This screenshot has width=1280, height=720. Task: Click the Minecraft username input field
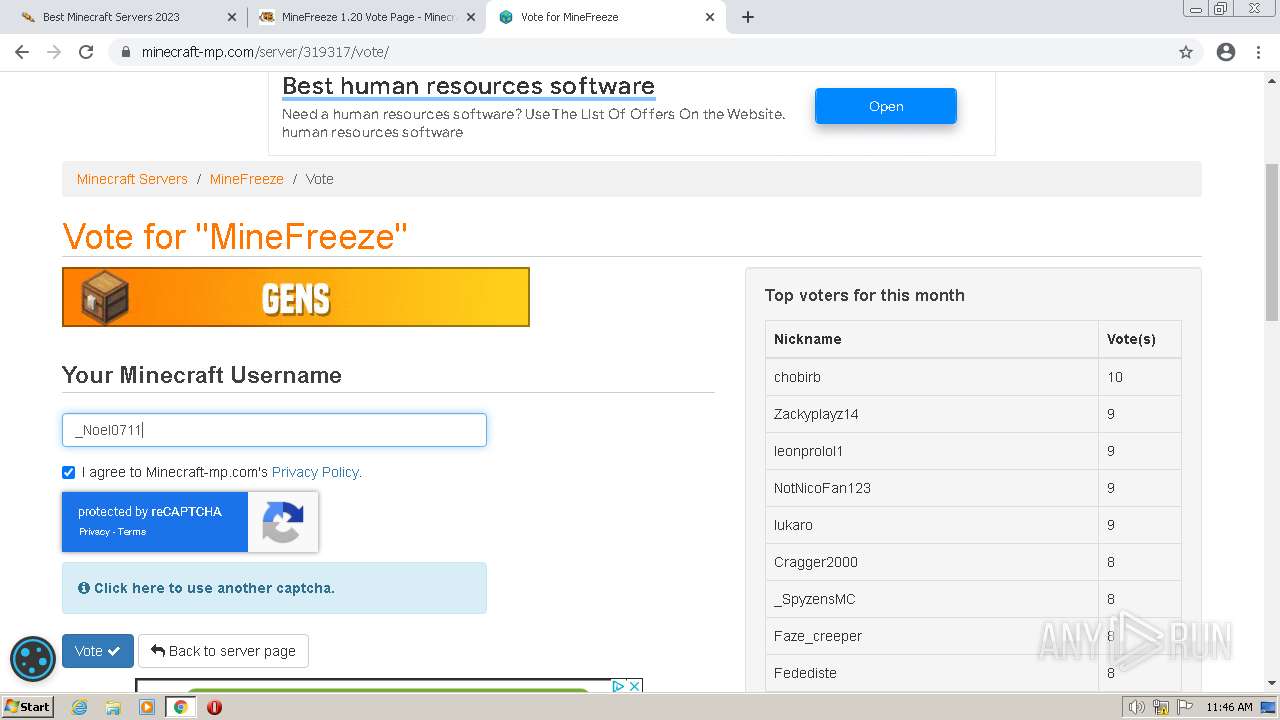click(x=274, y=430)
